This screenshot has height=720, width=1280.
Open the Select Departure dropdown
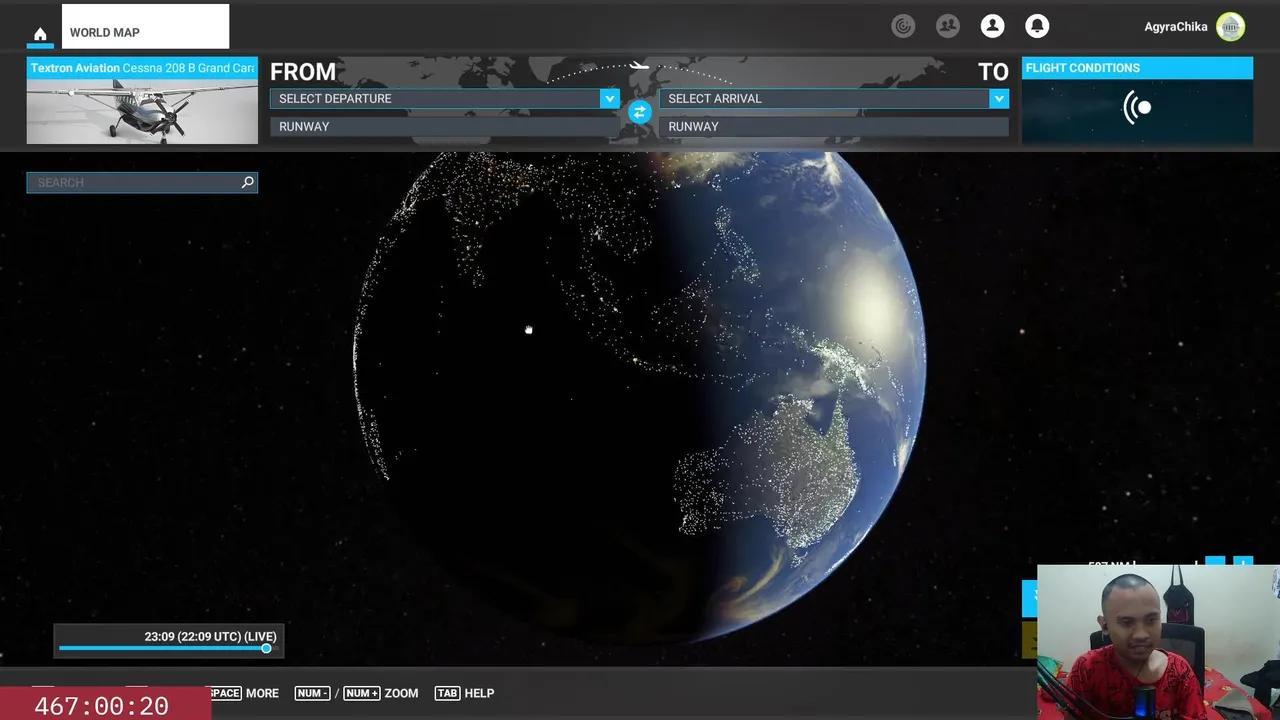point(445,98)
